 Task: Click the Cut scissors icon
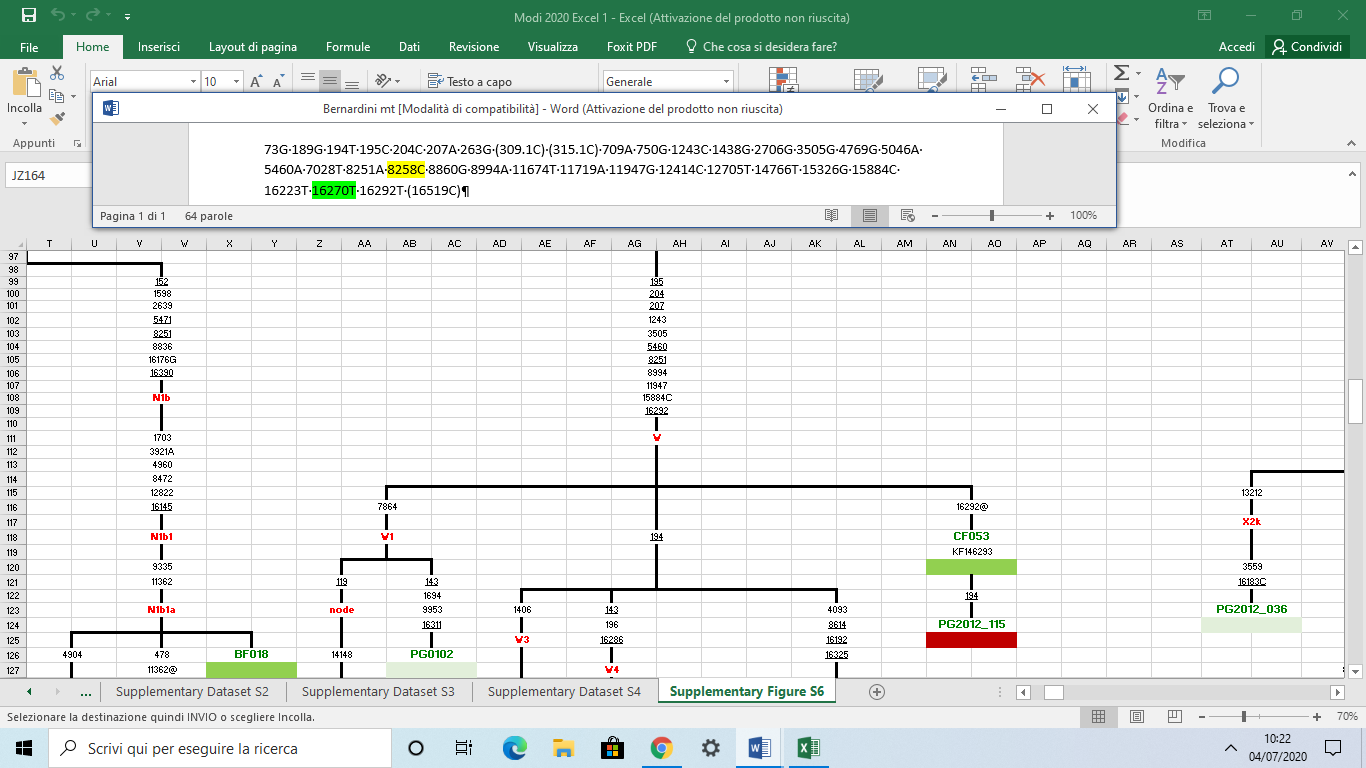click(x=57, y=73)
